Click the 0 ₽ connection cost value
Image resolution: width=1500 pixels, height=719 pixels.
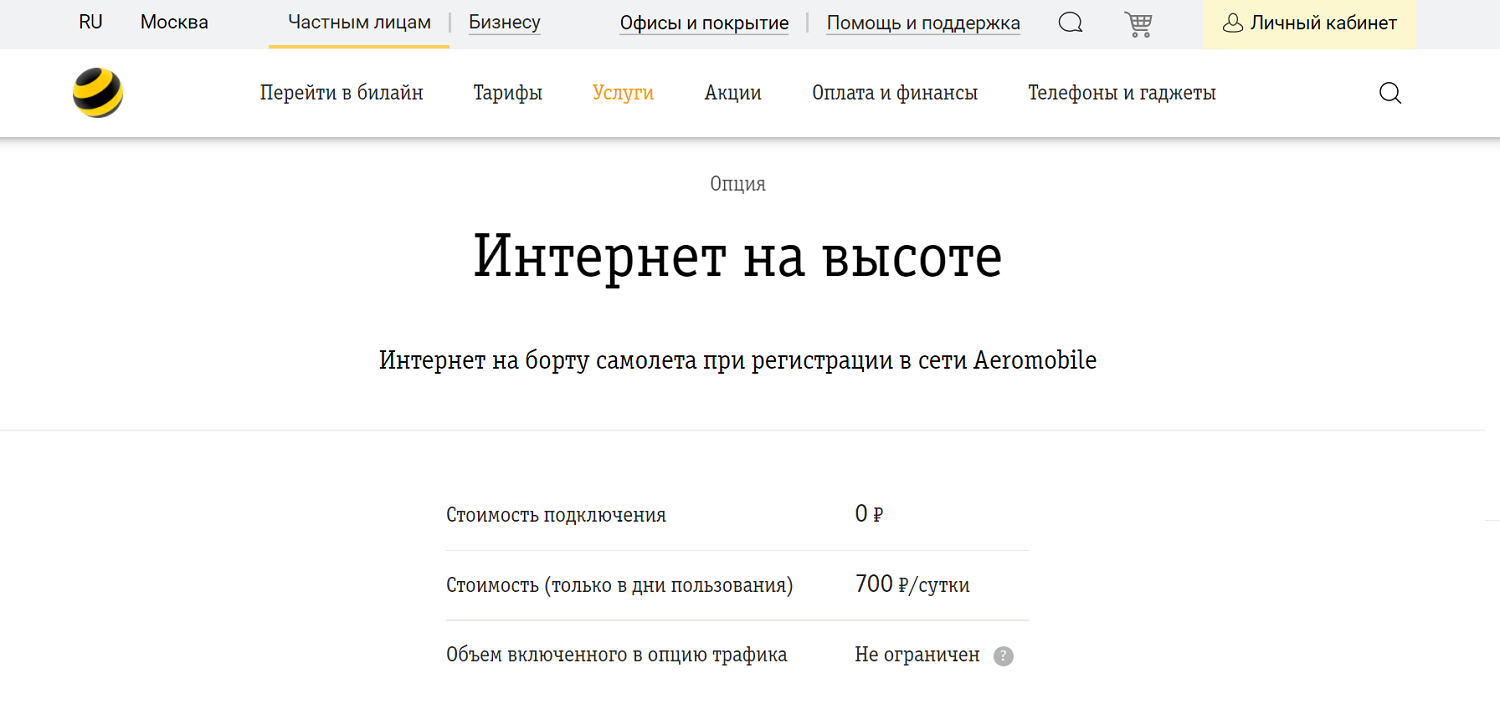click(869, 515)
